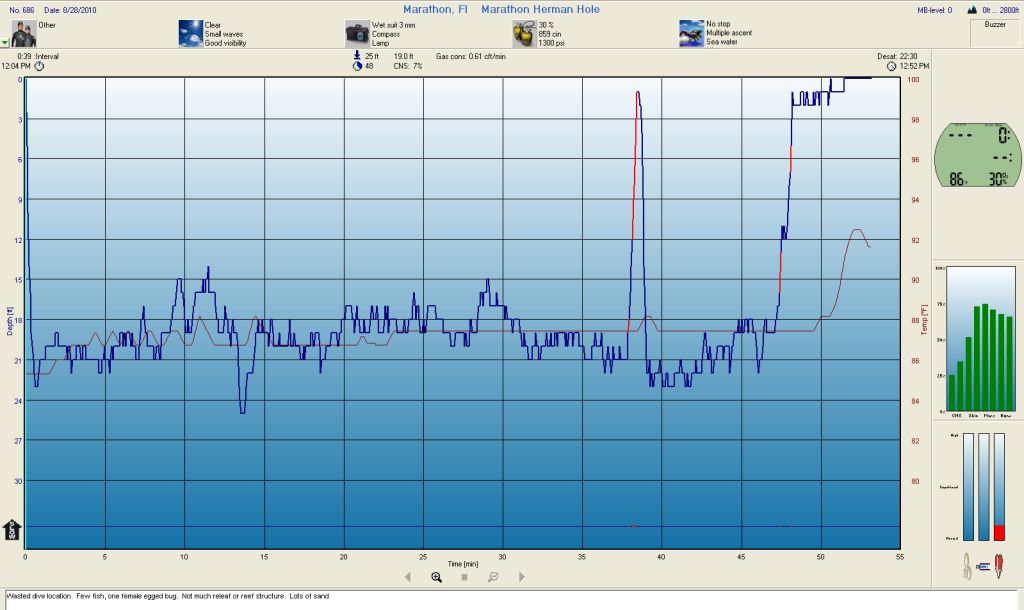Zoom in on the dive profile graph

click(x=436, y=577)
